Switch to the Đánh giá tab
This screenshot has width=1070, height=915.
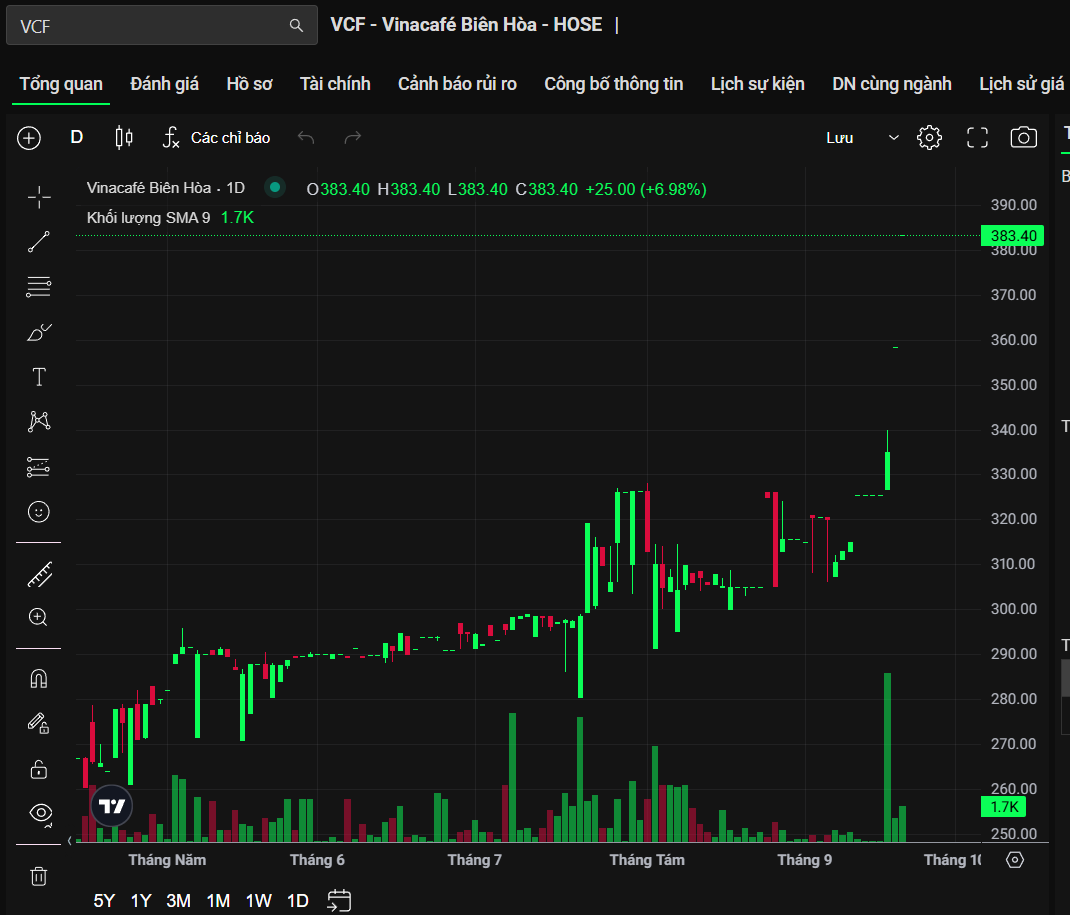click(164, 84)
